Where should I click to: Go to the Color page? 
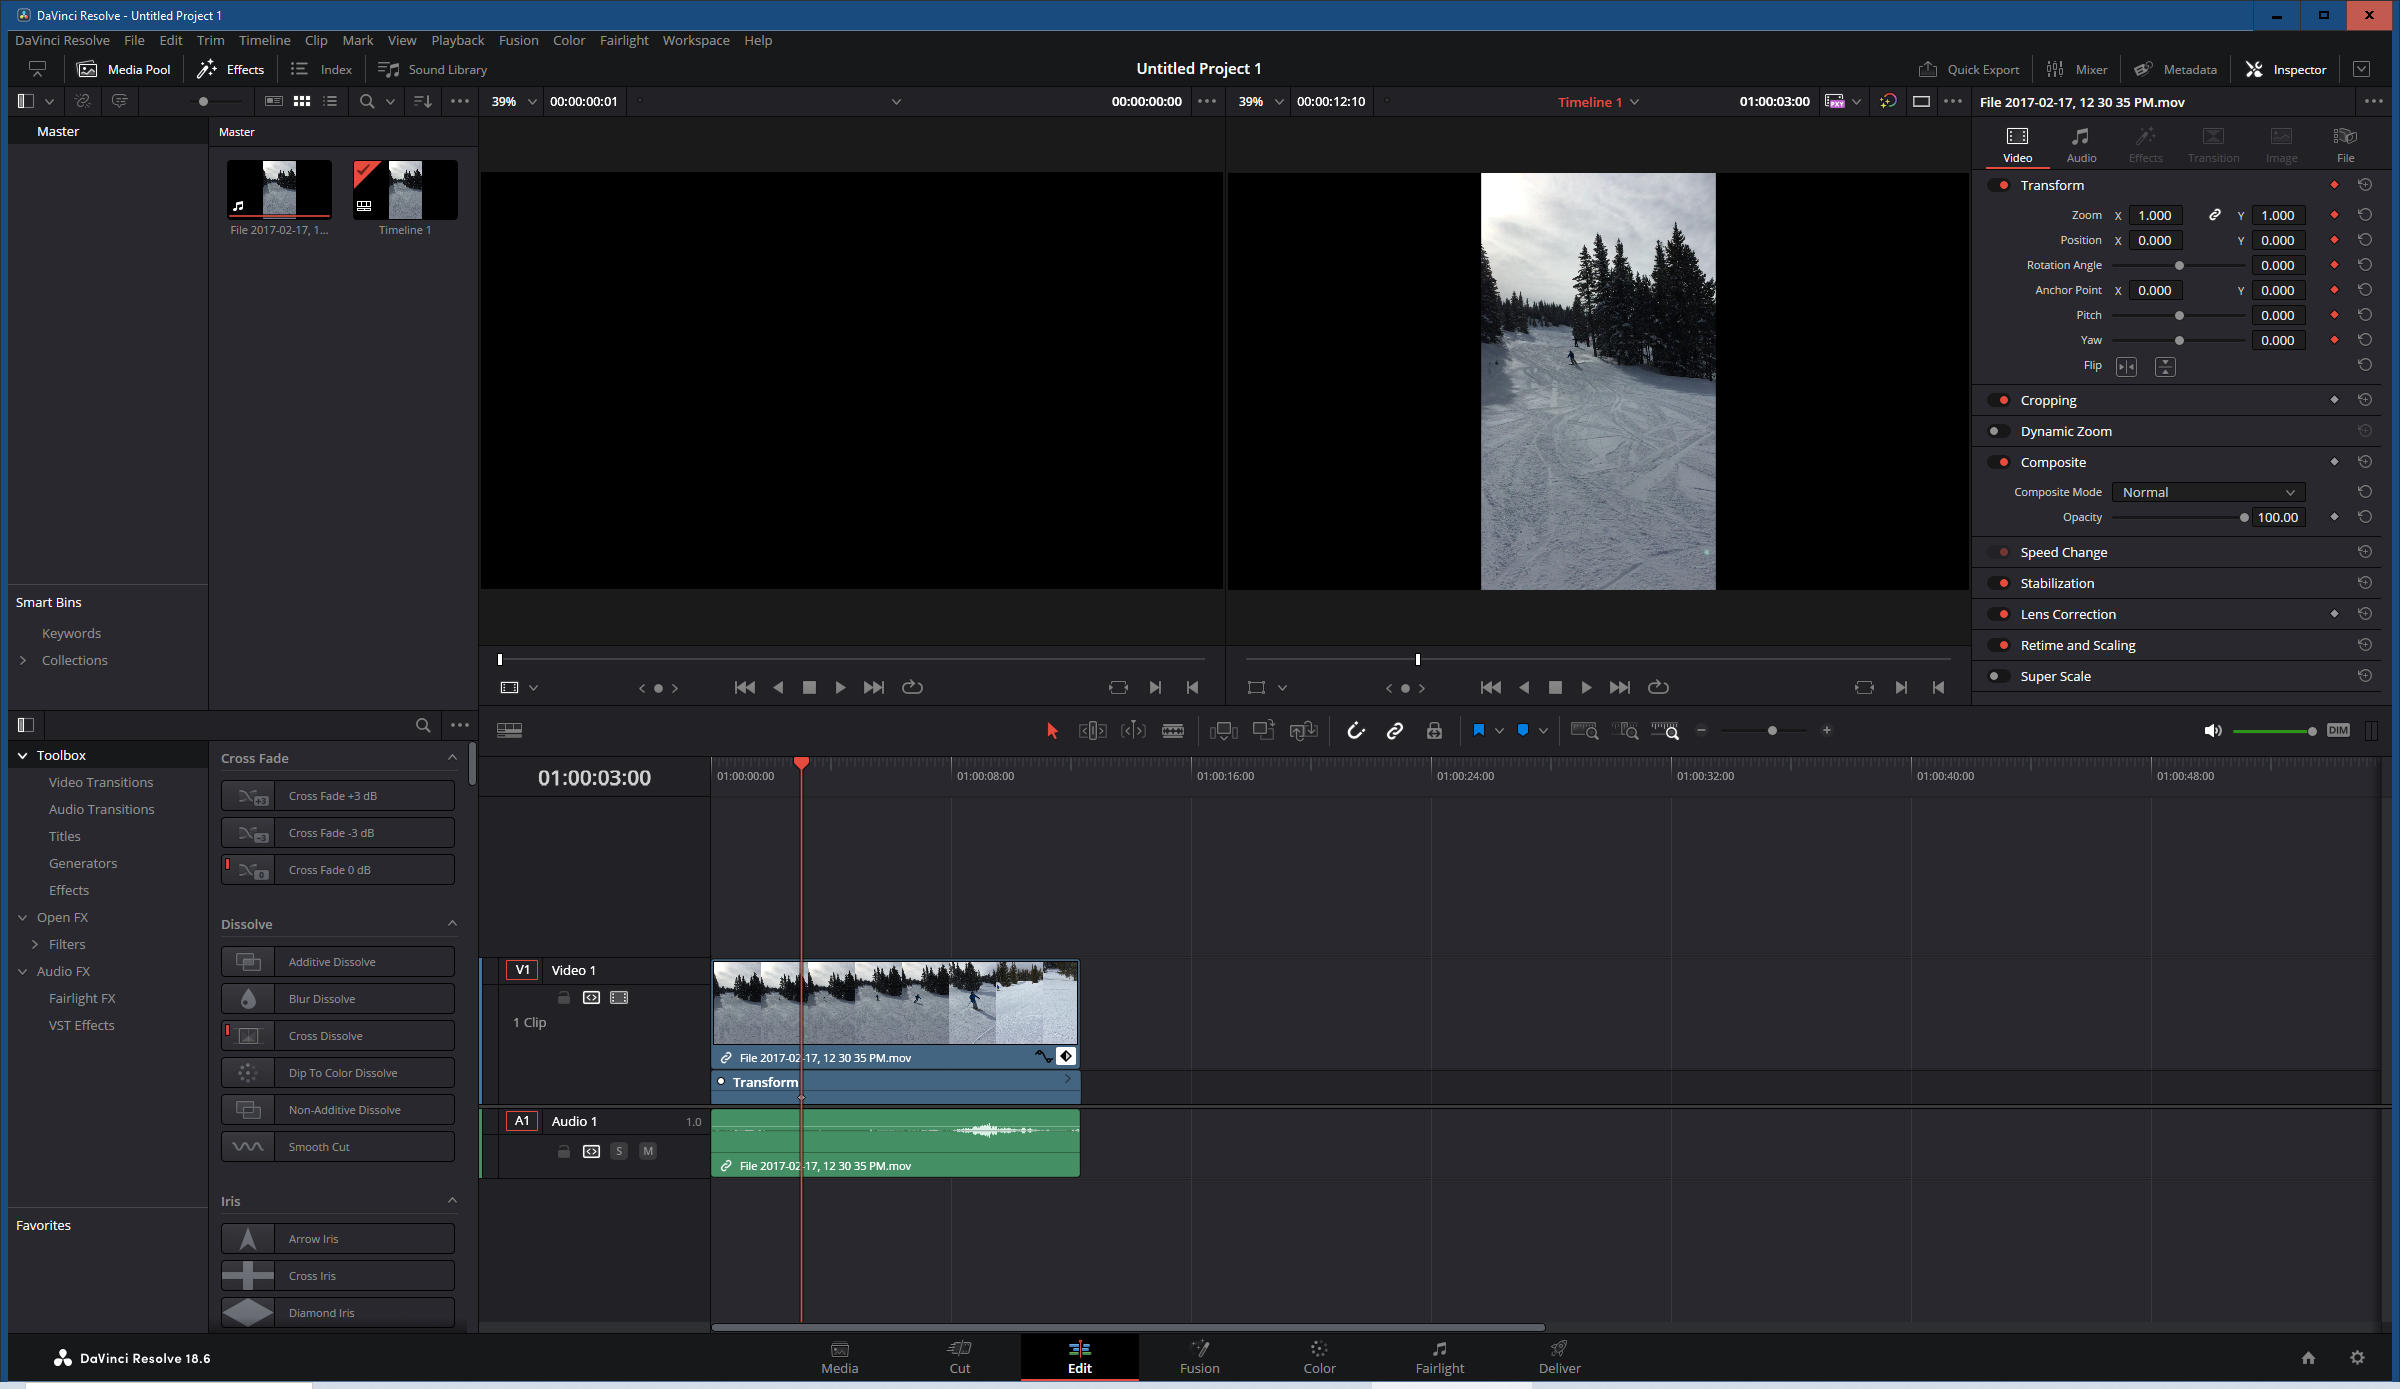click(x=1319, y=1357)
